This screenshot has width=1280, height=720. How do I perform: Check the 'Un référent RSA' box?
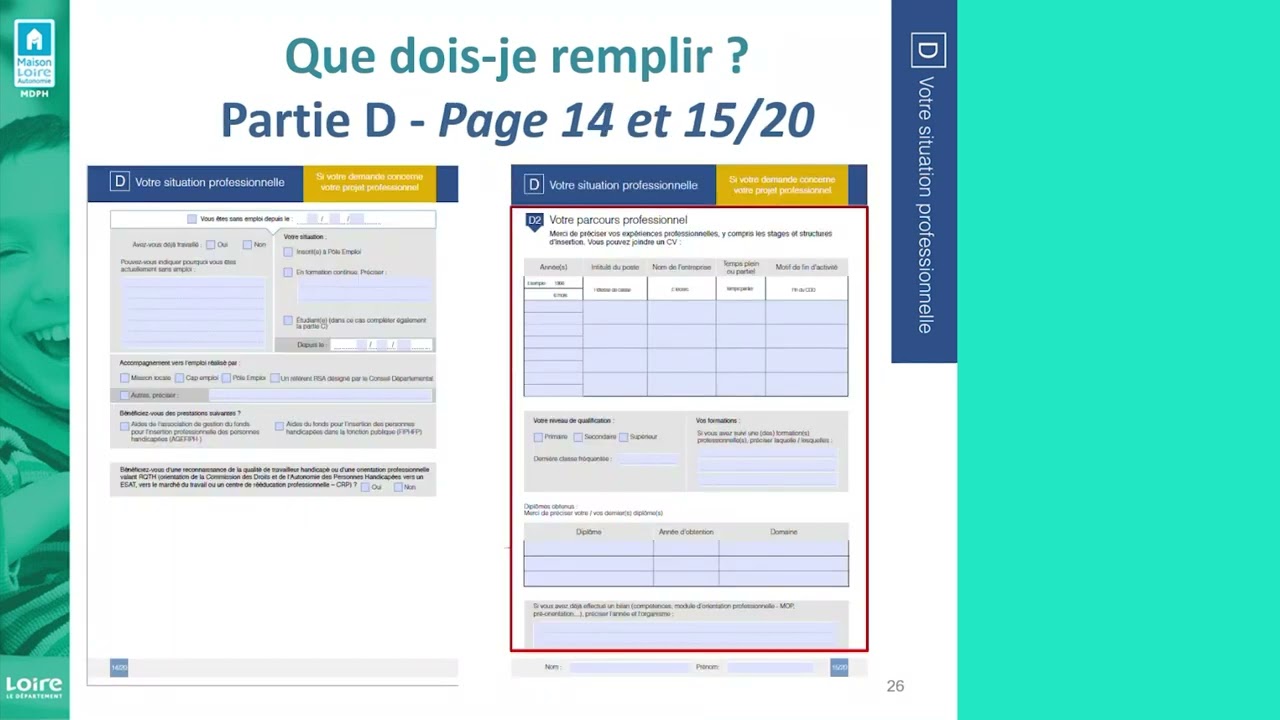[x=274, y=378]
